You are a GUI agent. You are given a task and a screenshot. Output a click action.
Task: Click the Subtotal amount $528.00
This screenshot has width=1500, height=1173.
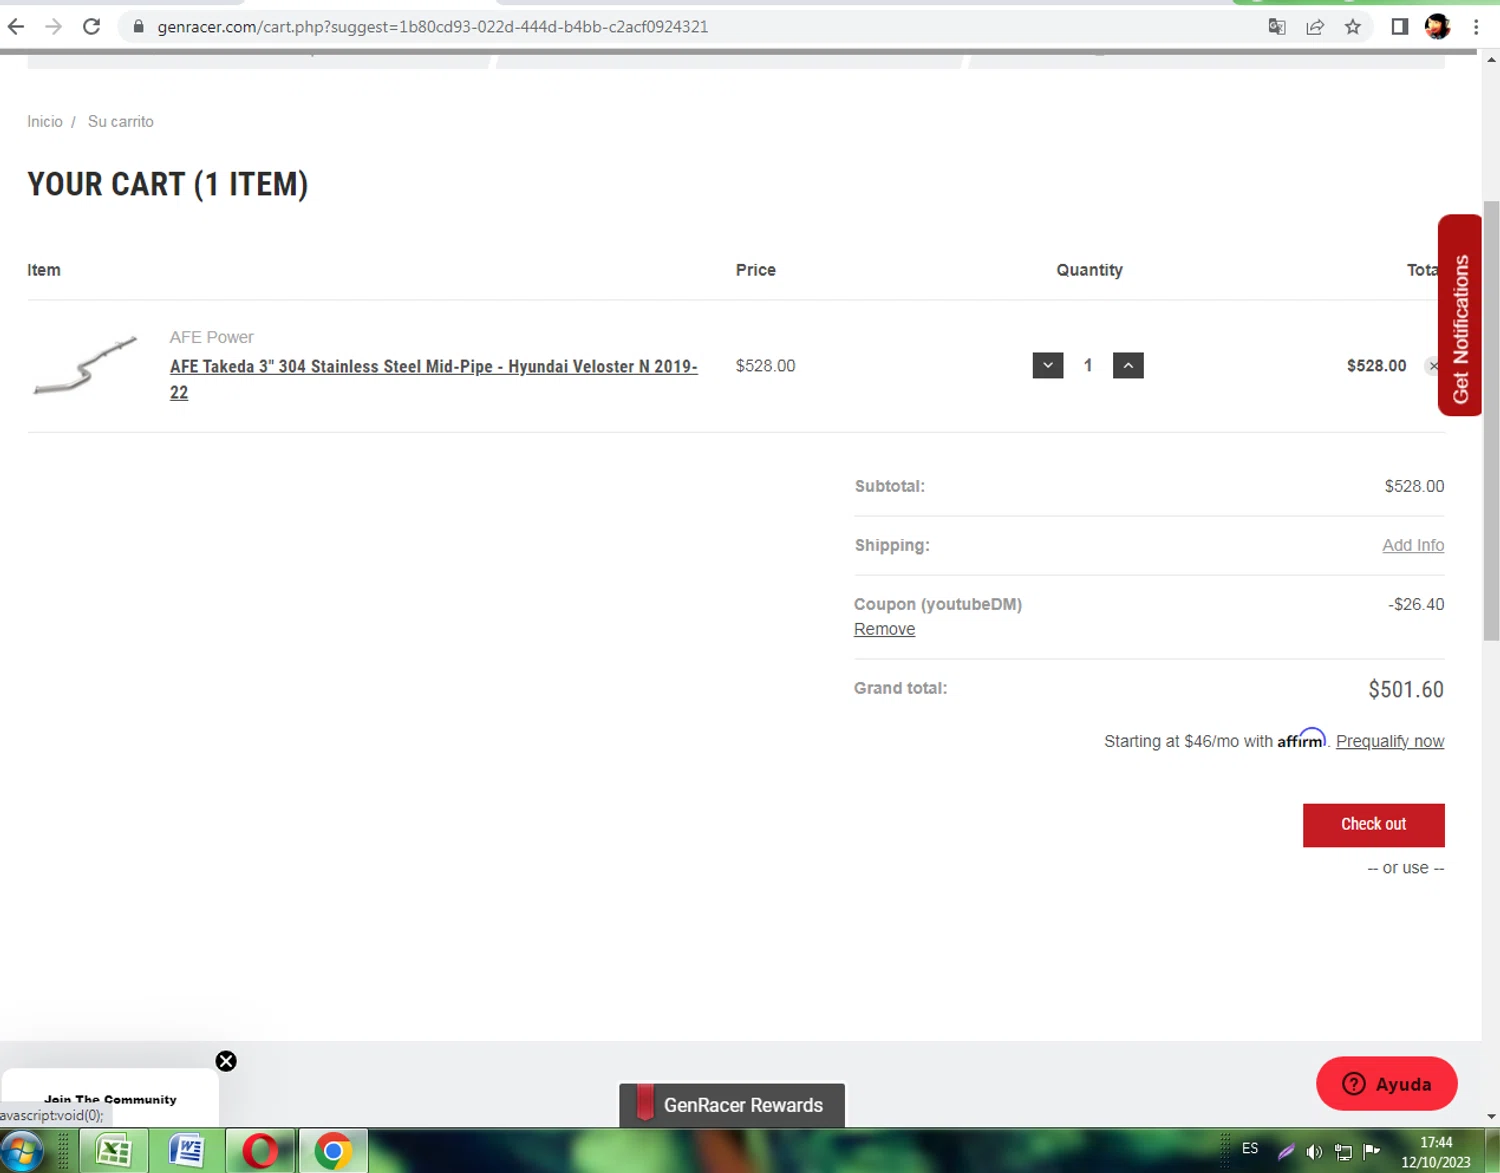[x=1414, y=486]
